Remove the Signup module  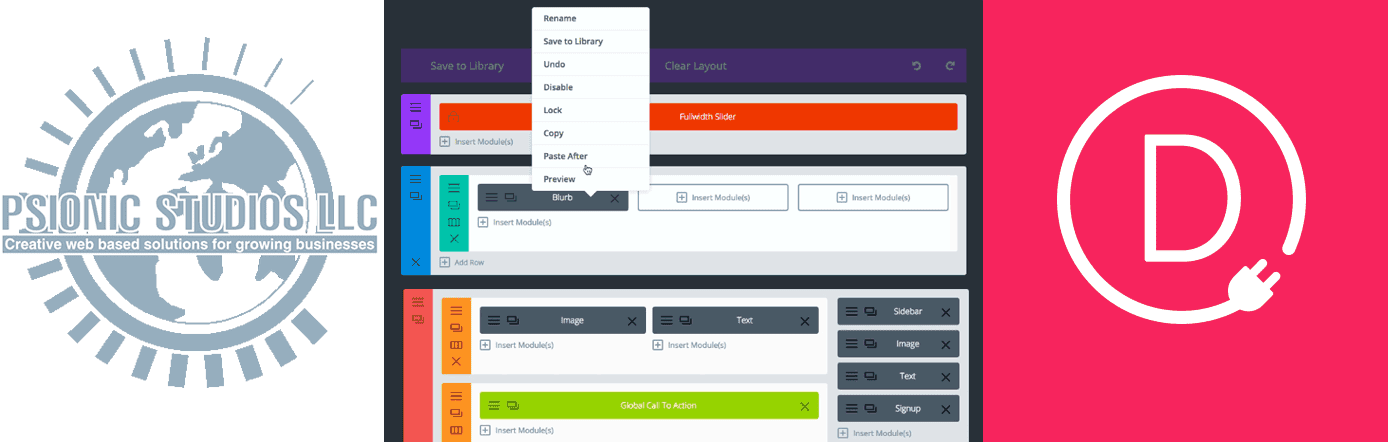pos(946,408)
